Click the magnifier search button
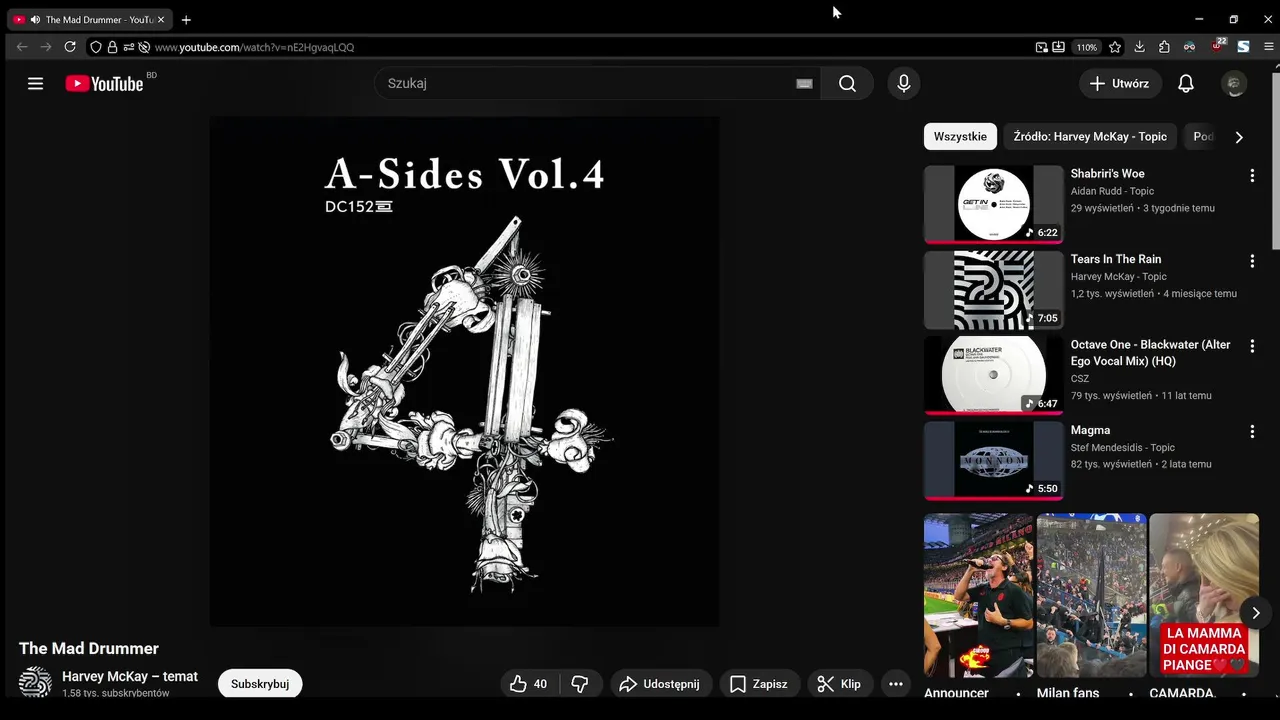This screenshot has width=1280, height=720. (847, 84)
